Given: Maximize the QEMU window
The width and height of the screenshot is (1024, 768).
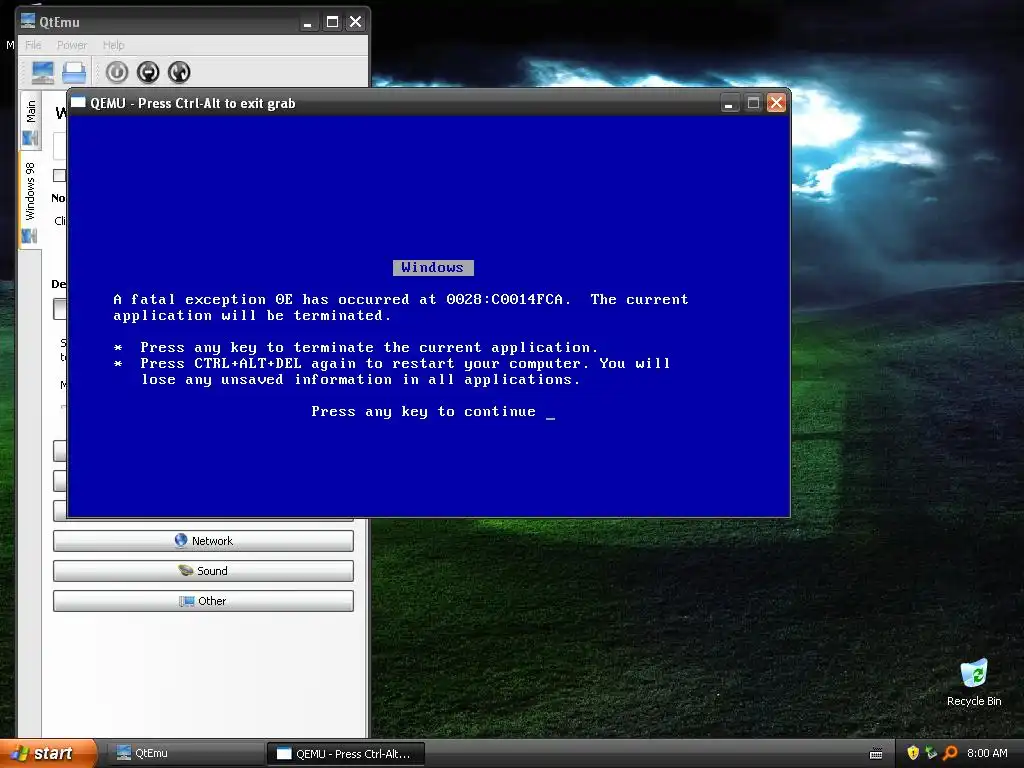Looking at the screenshot, I should tap(753, 103).
